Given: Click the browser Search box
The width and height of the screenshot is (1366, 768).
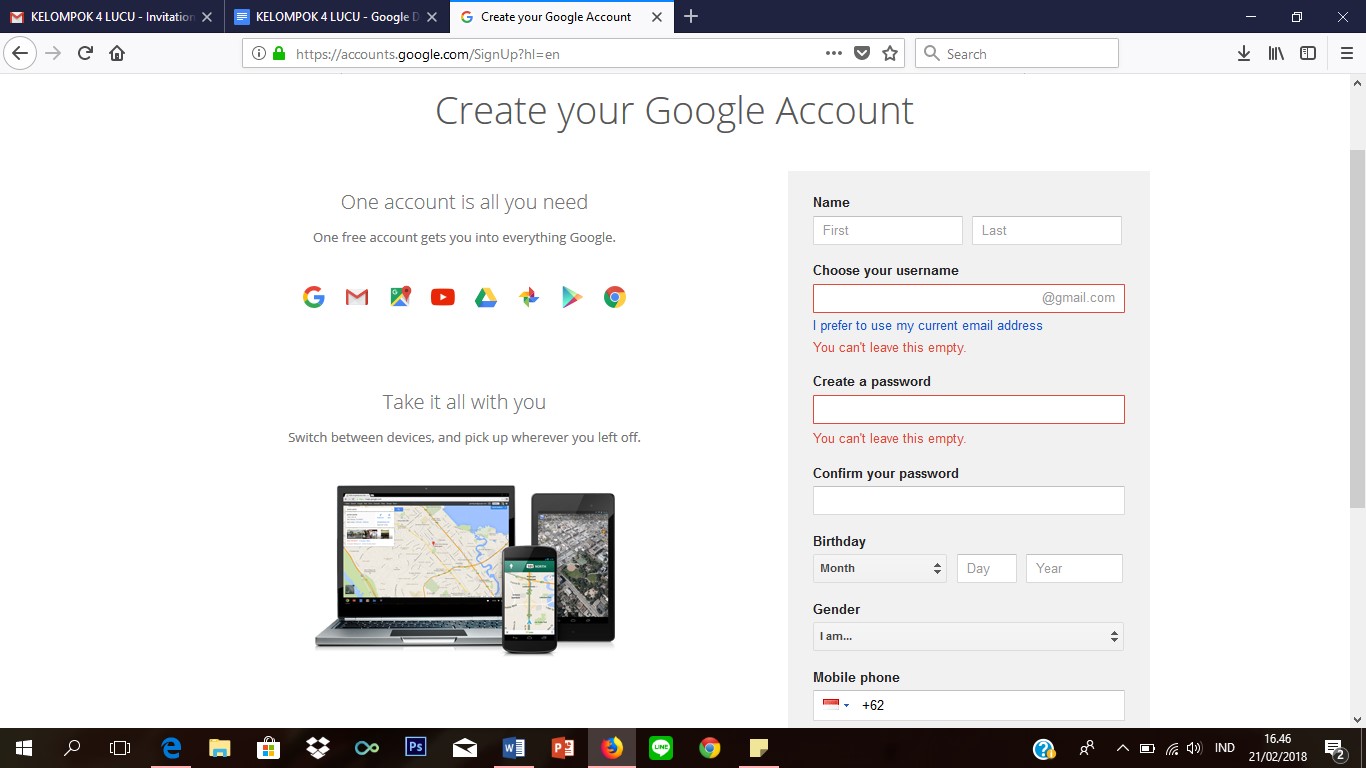Looking at the screenshot, I should [1017, 54].
